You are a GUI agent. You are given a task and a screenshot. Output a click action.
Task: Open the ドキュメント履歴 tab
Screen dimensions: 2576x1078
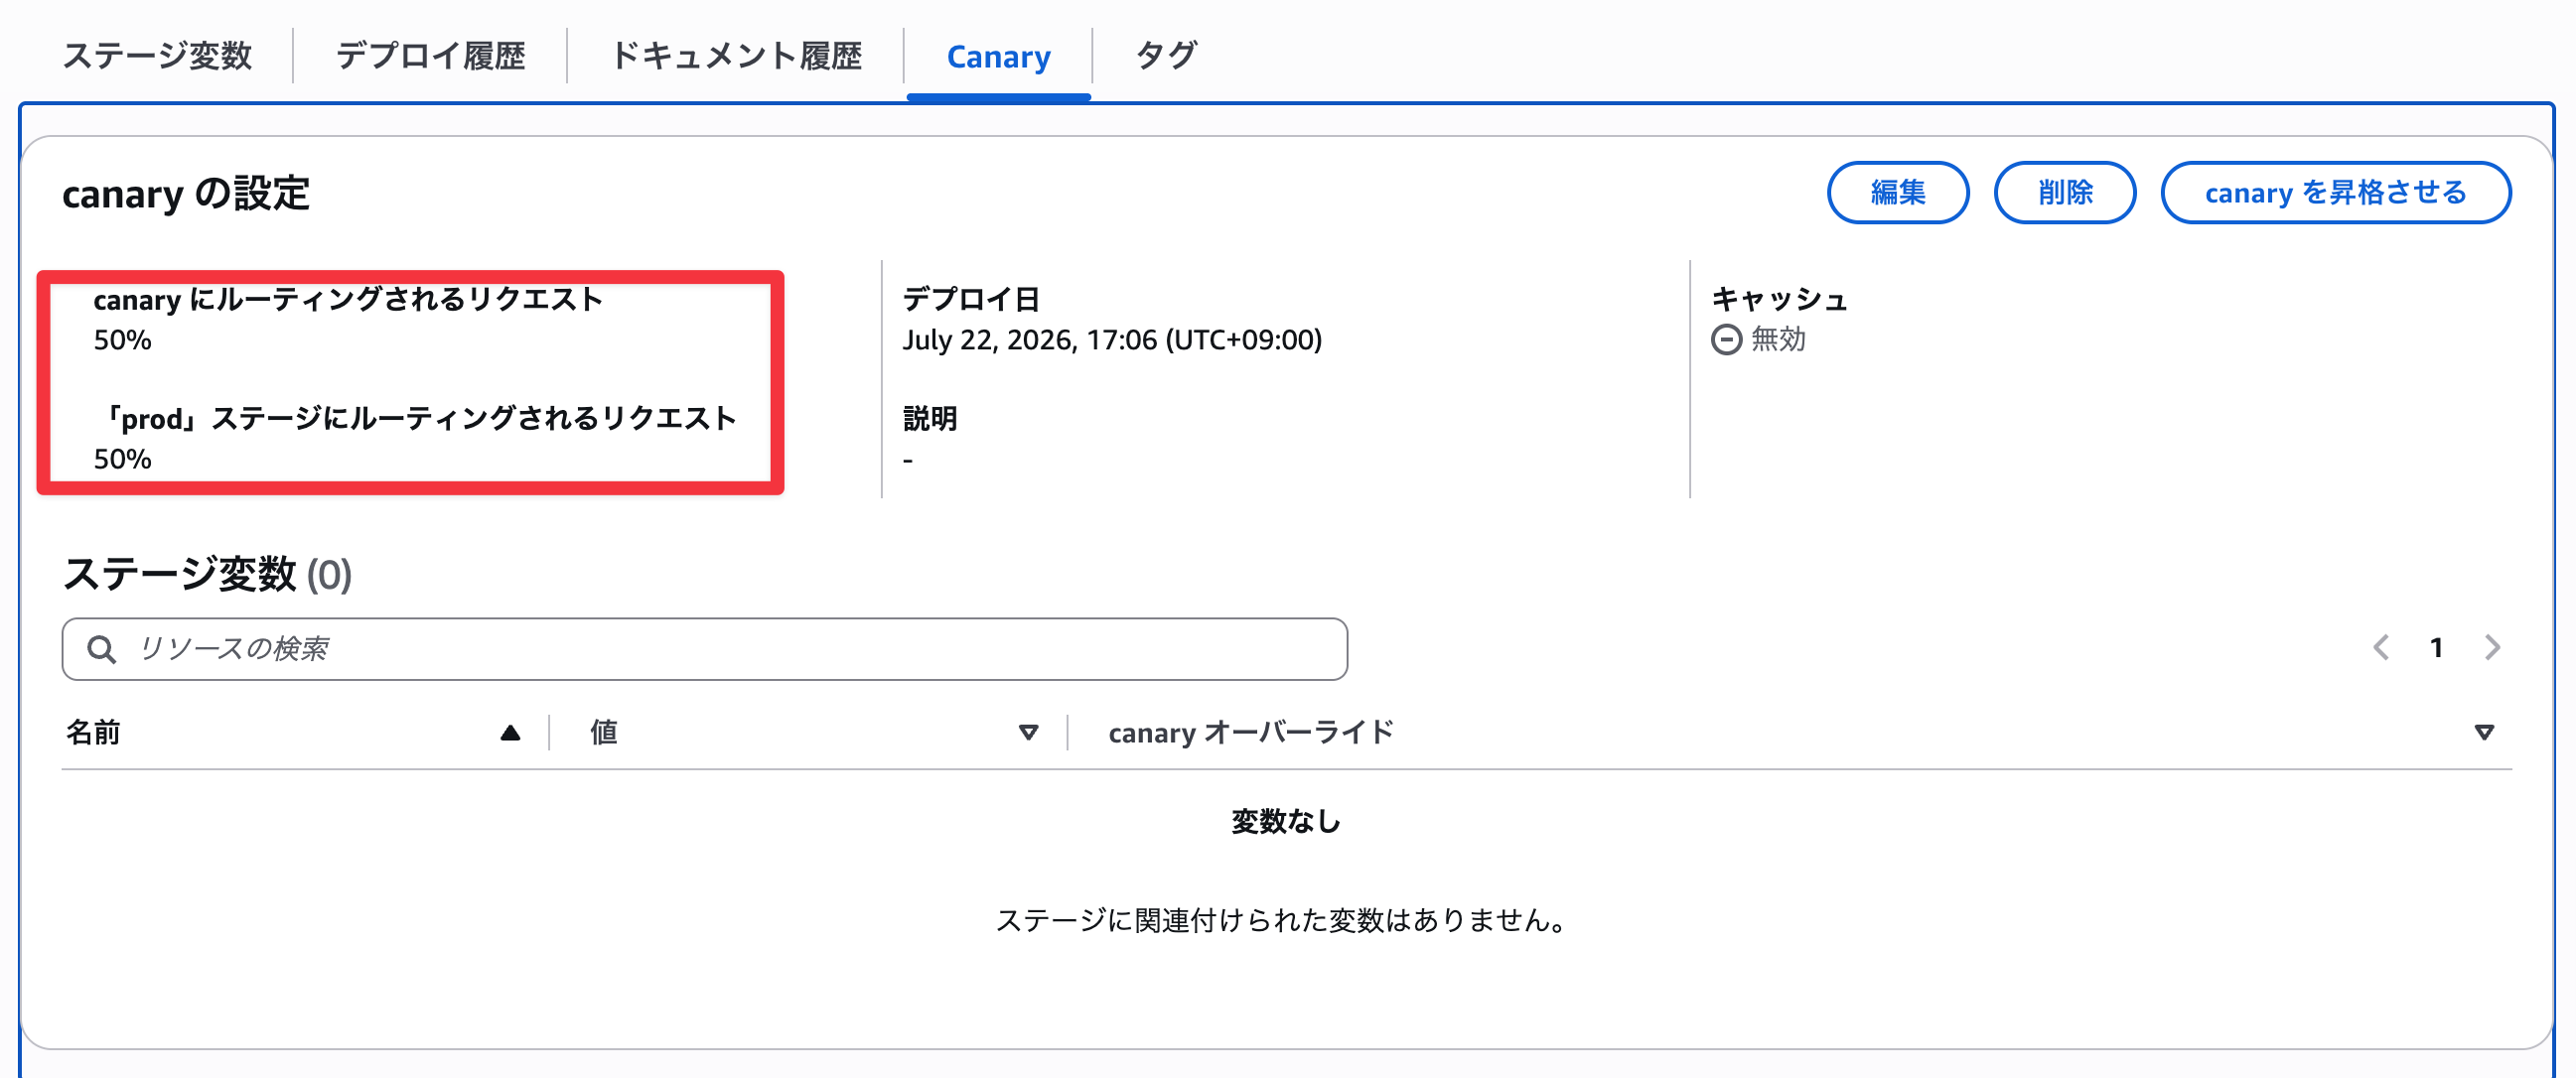(x=735, y=56)
